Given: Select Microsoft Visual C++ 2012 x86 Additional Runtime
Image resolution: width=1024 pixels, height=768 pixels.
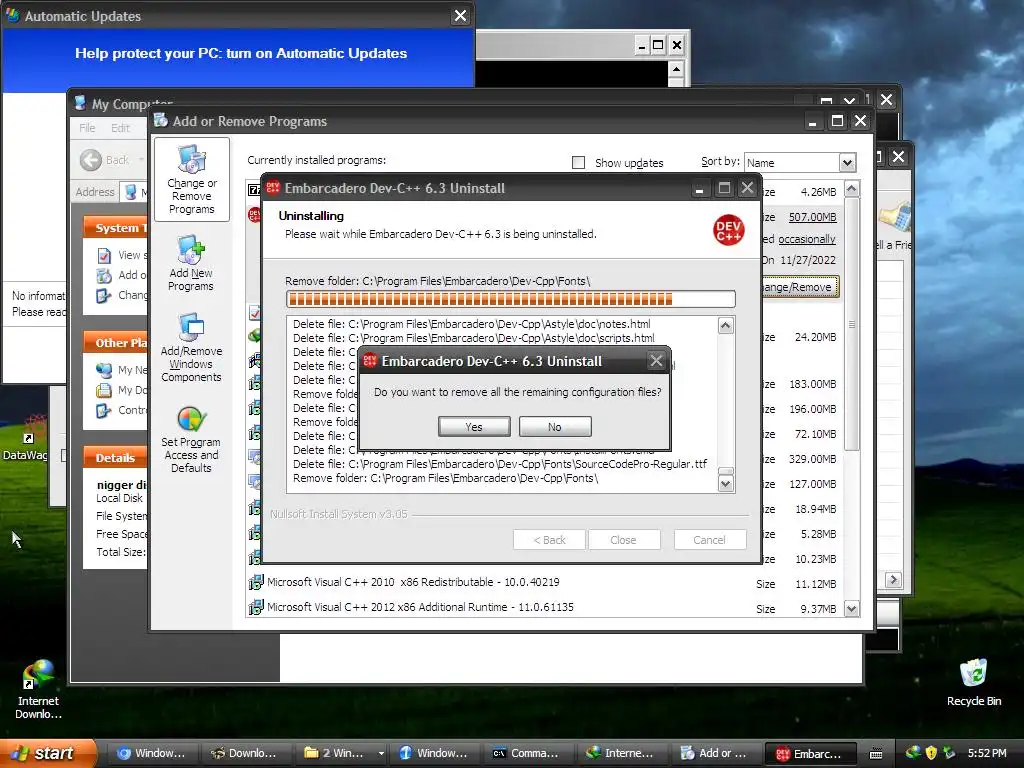Looking at the screenshot, I should 545,607.
